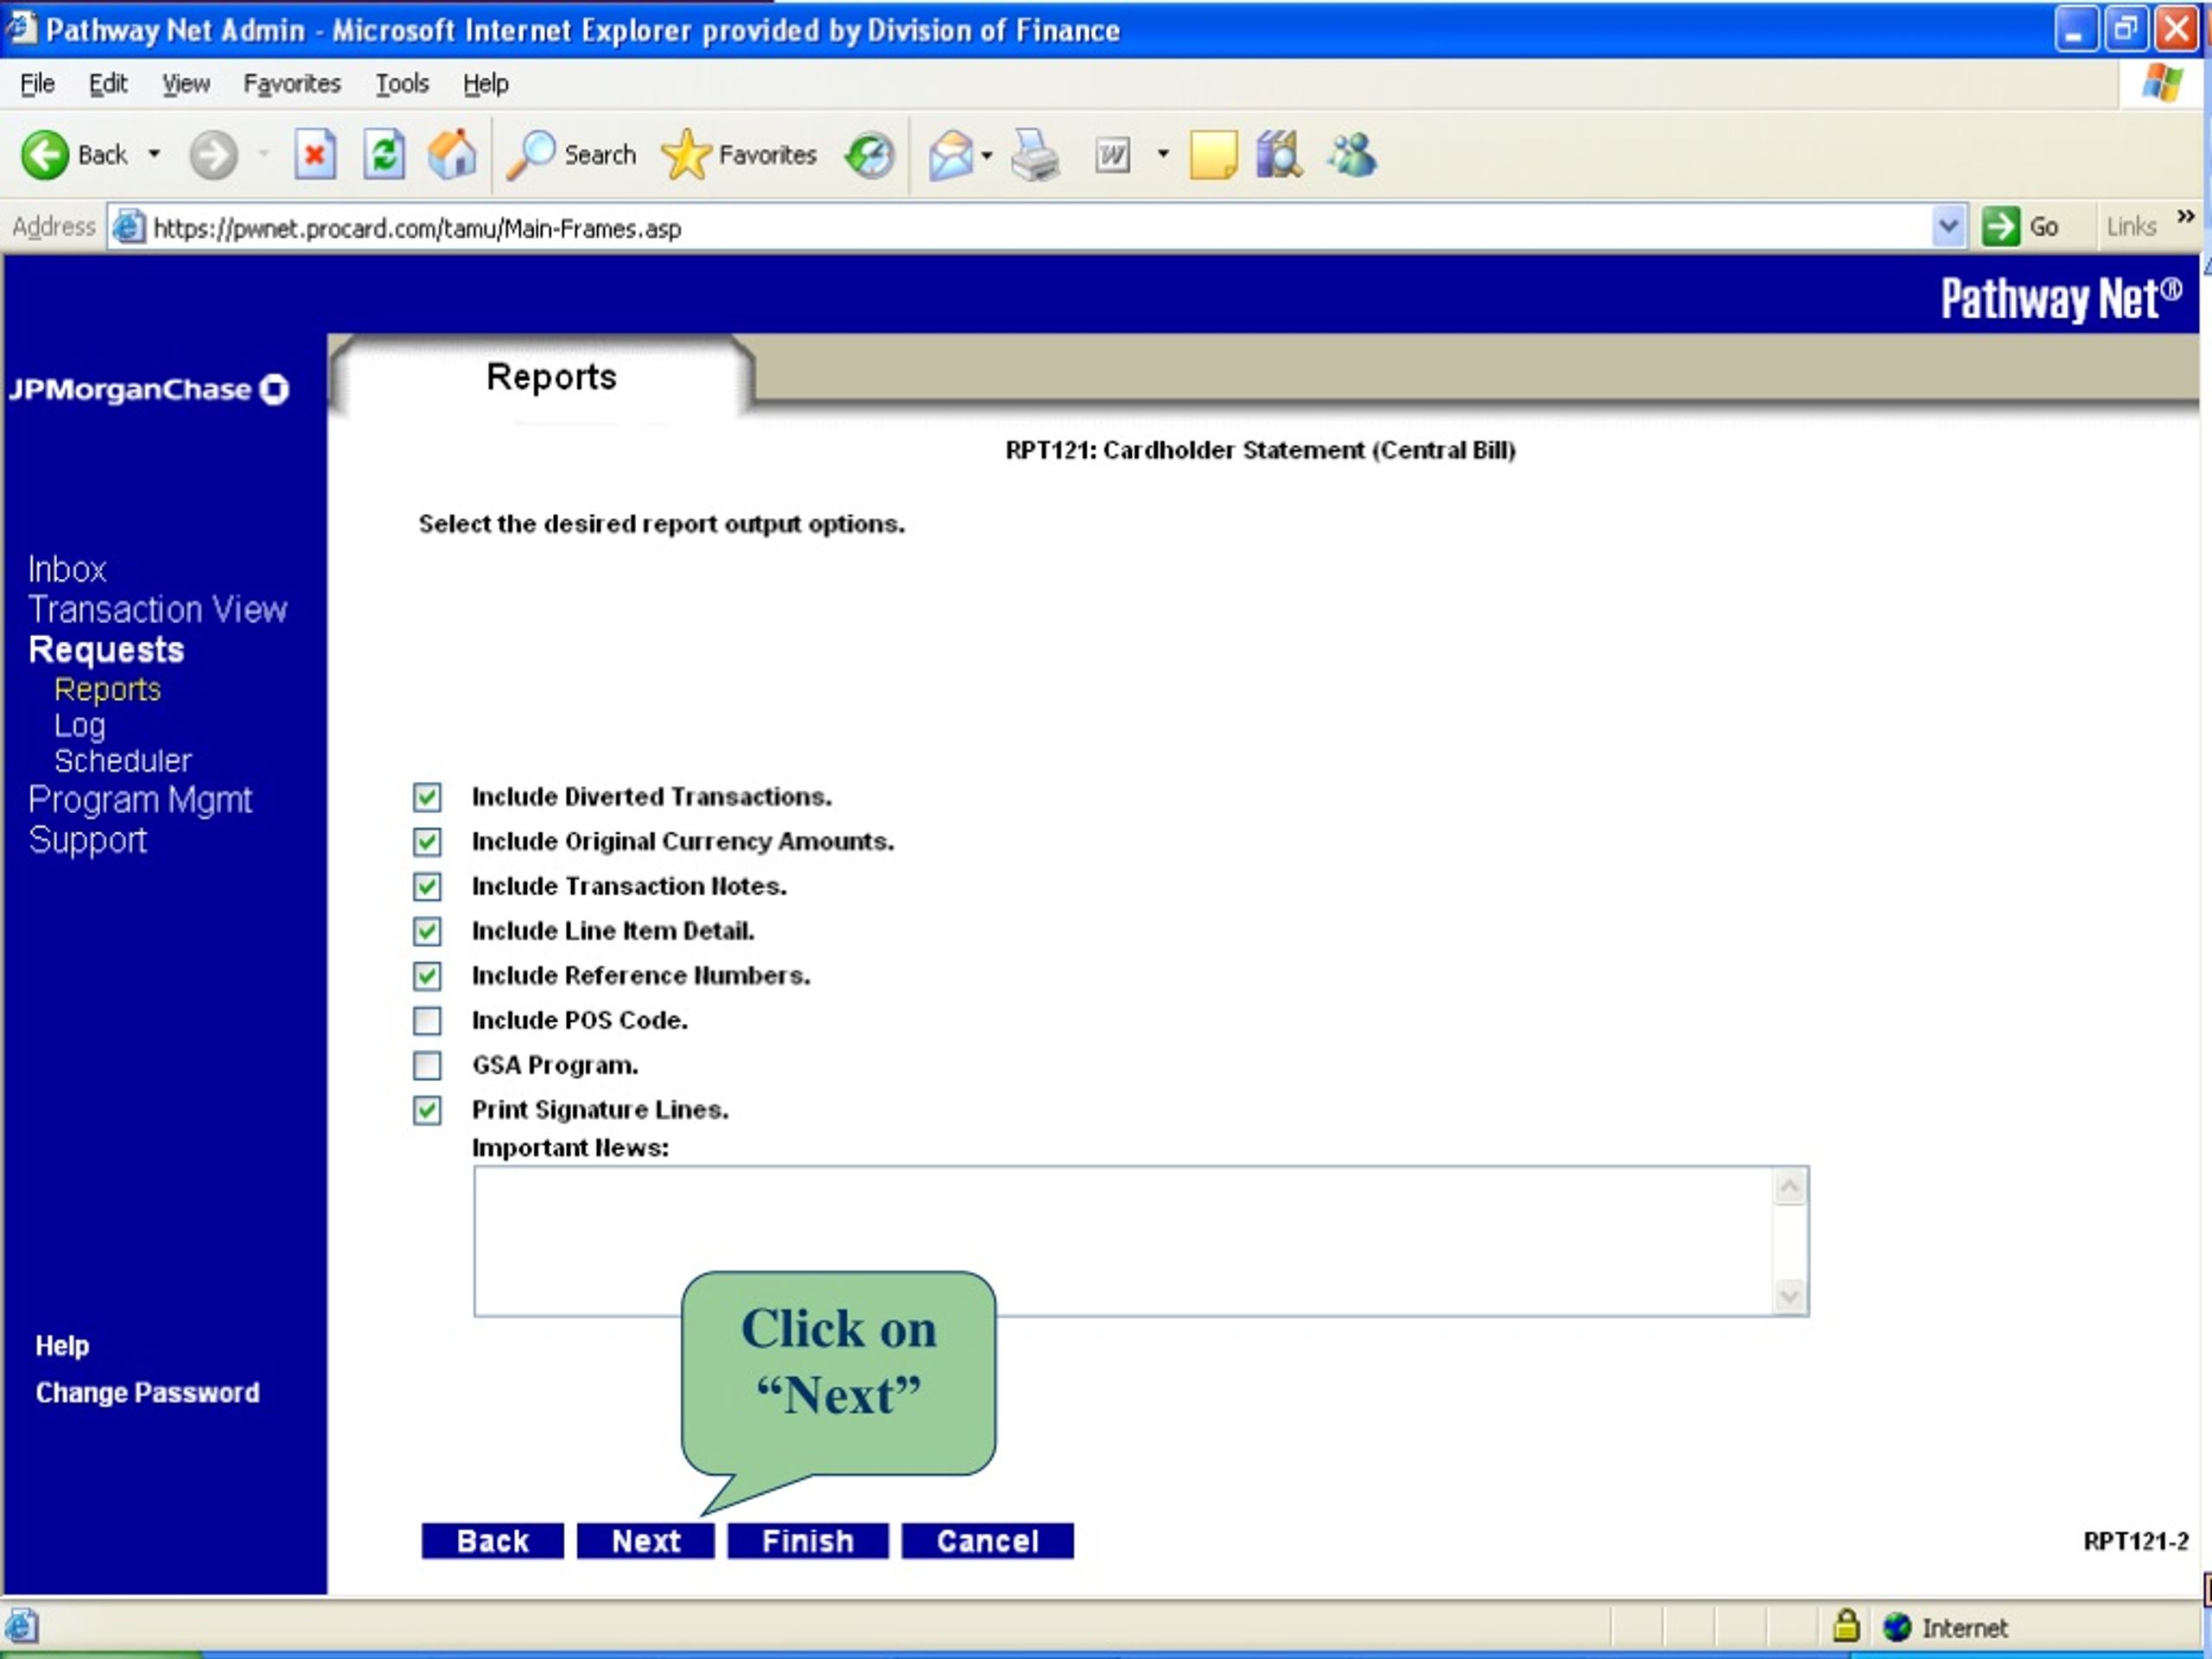Open Inbox in sidebar
2212x1659 pixels.
tap(67, 570)
